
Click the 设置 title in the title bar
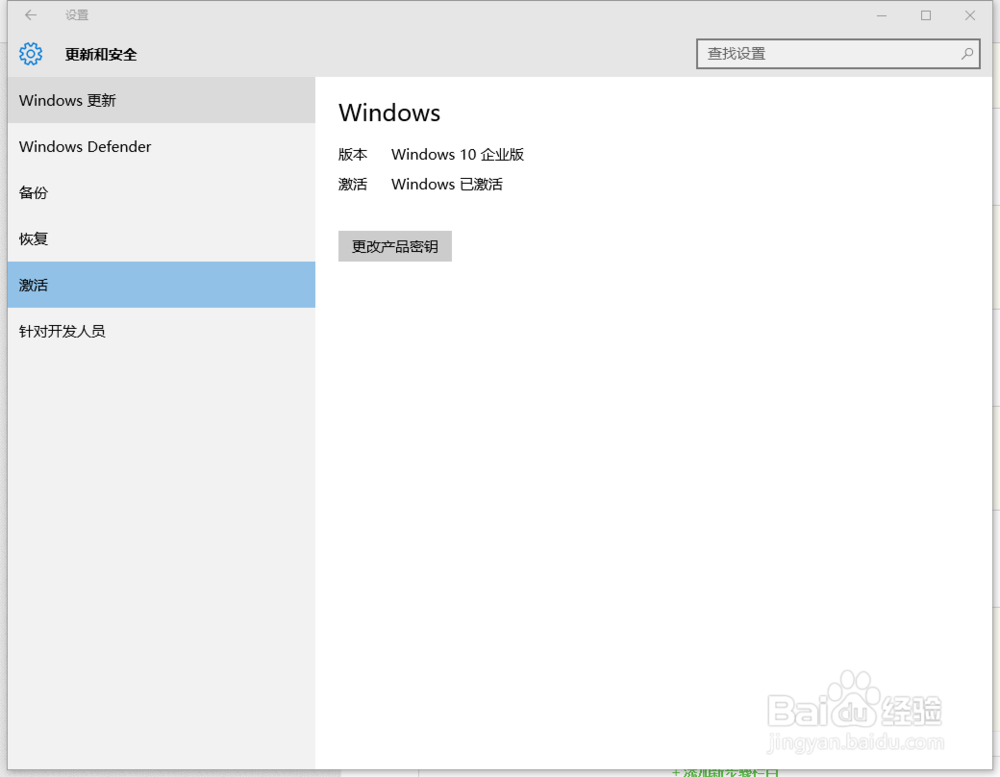tap(77, 15)
